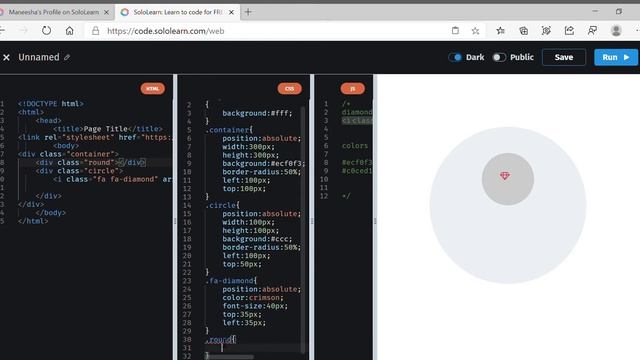The height and width of the screenshot is (360, 640).
Task: Click the .circle{ selector line in CSS
Action: (x=222, y=205)
